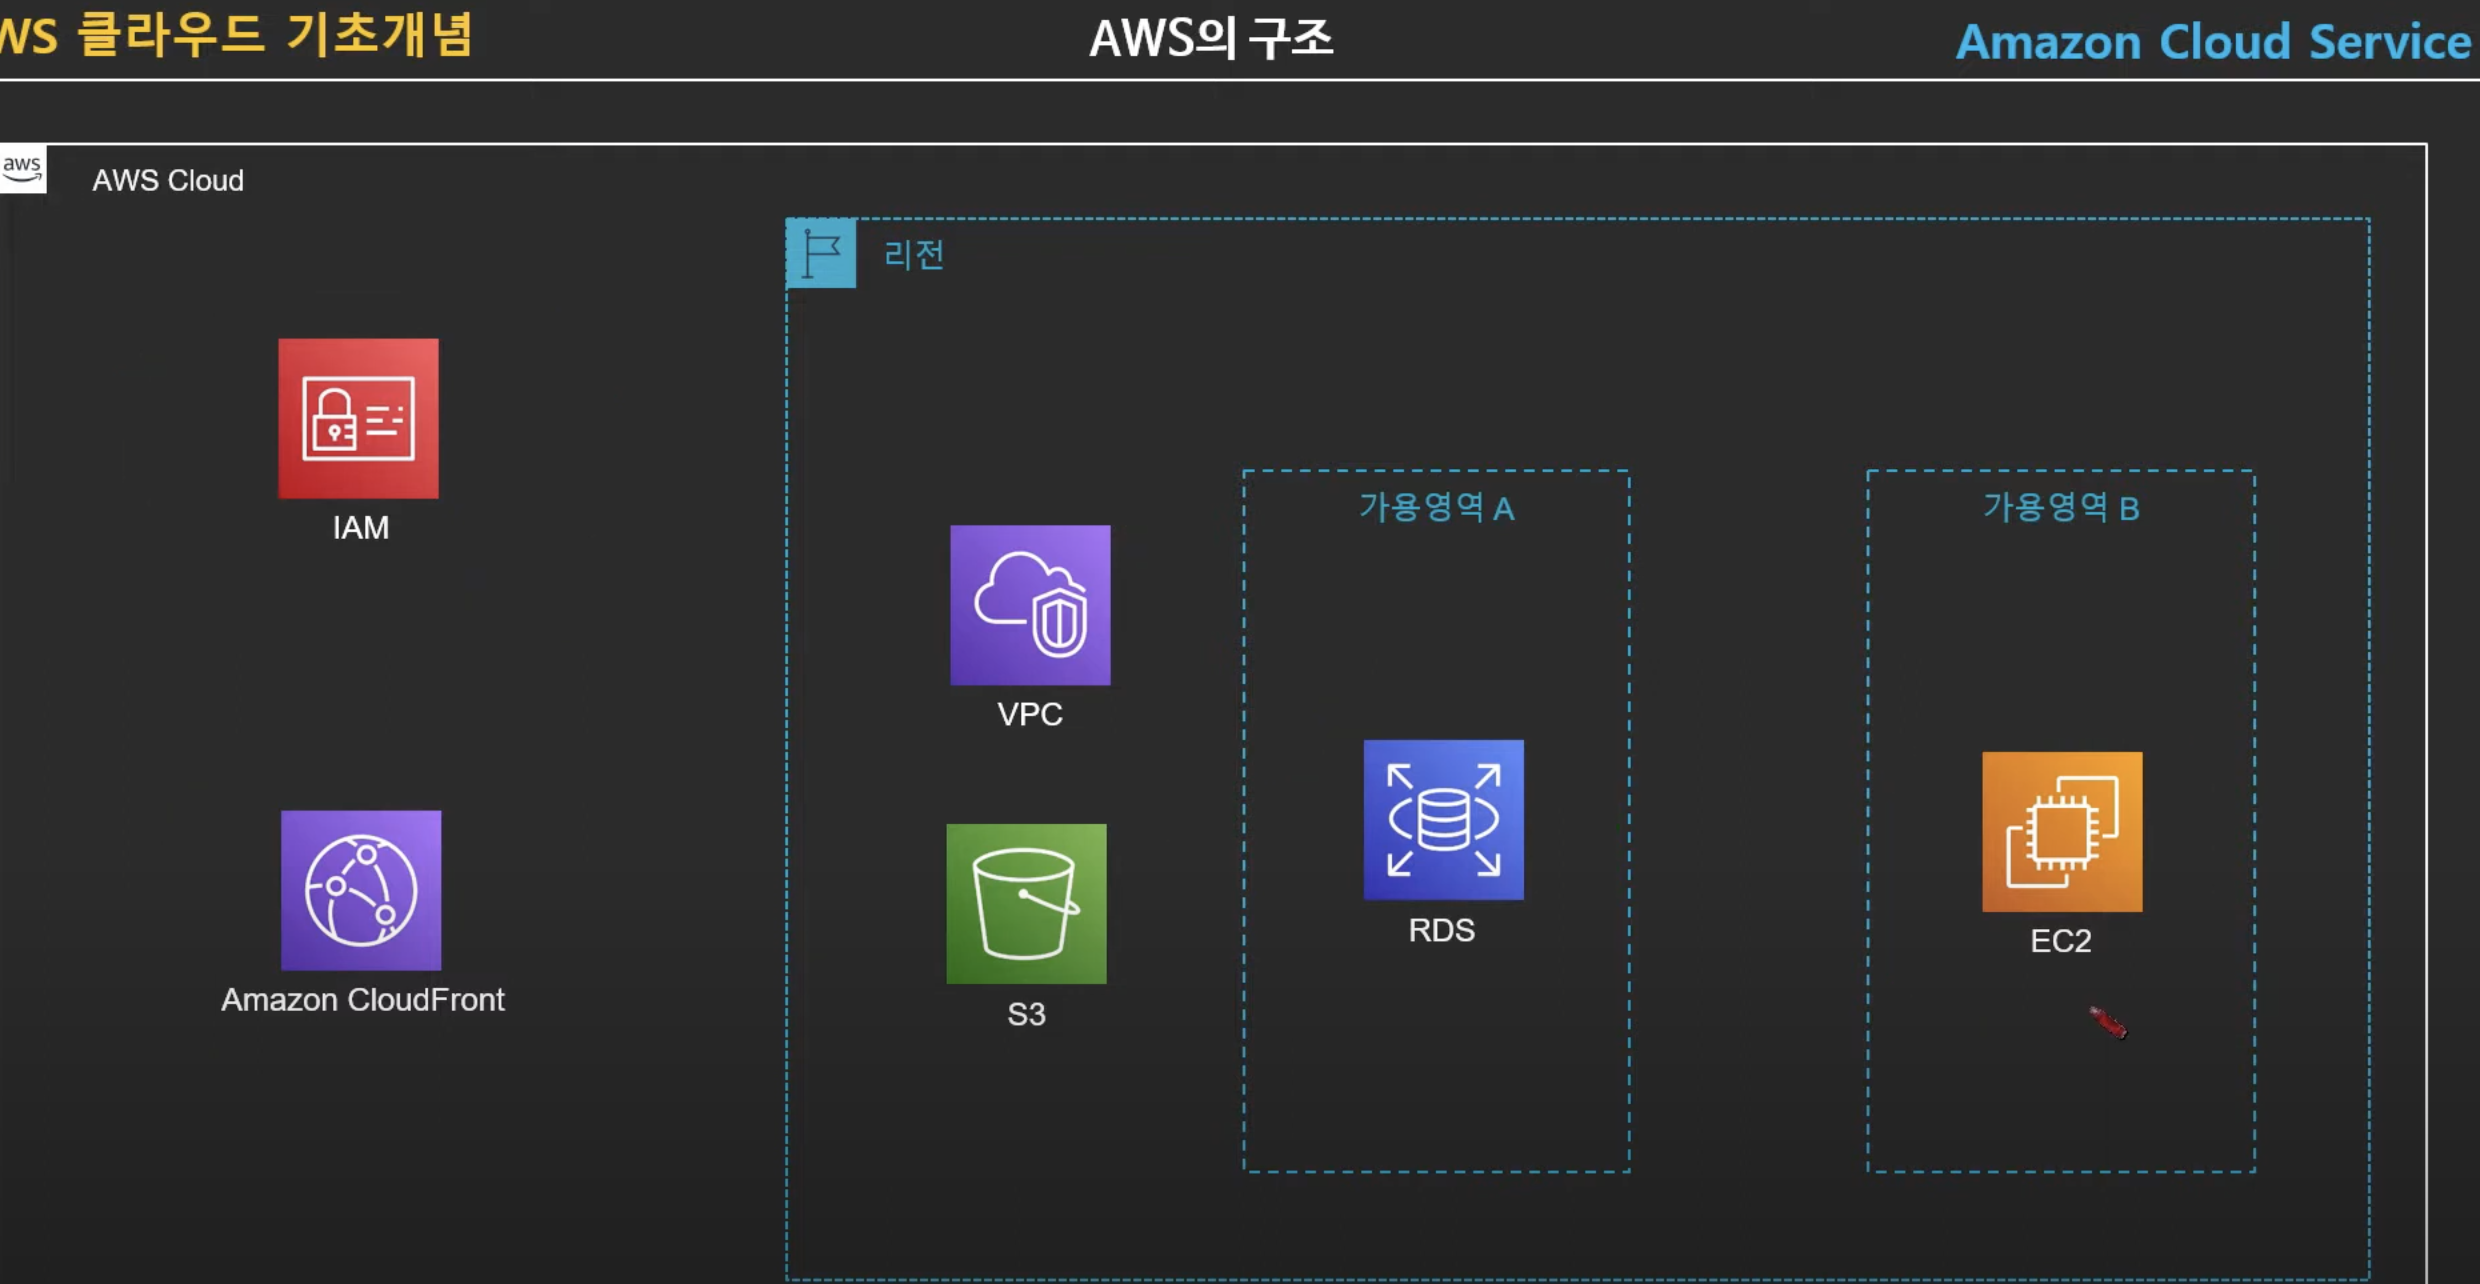Click the RDS text label
Image resolution: width=2480 pixels, height=1284 pixels.
pyautogui.click(x=1441, y=930)
